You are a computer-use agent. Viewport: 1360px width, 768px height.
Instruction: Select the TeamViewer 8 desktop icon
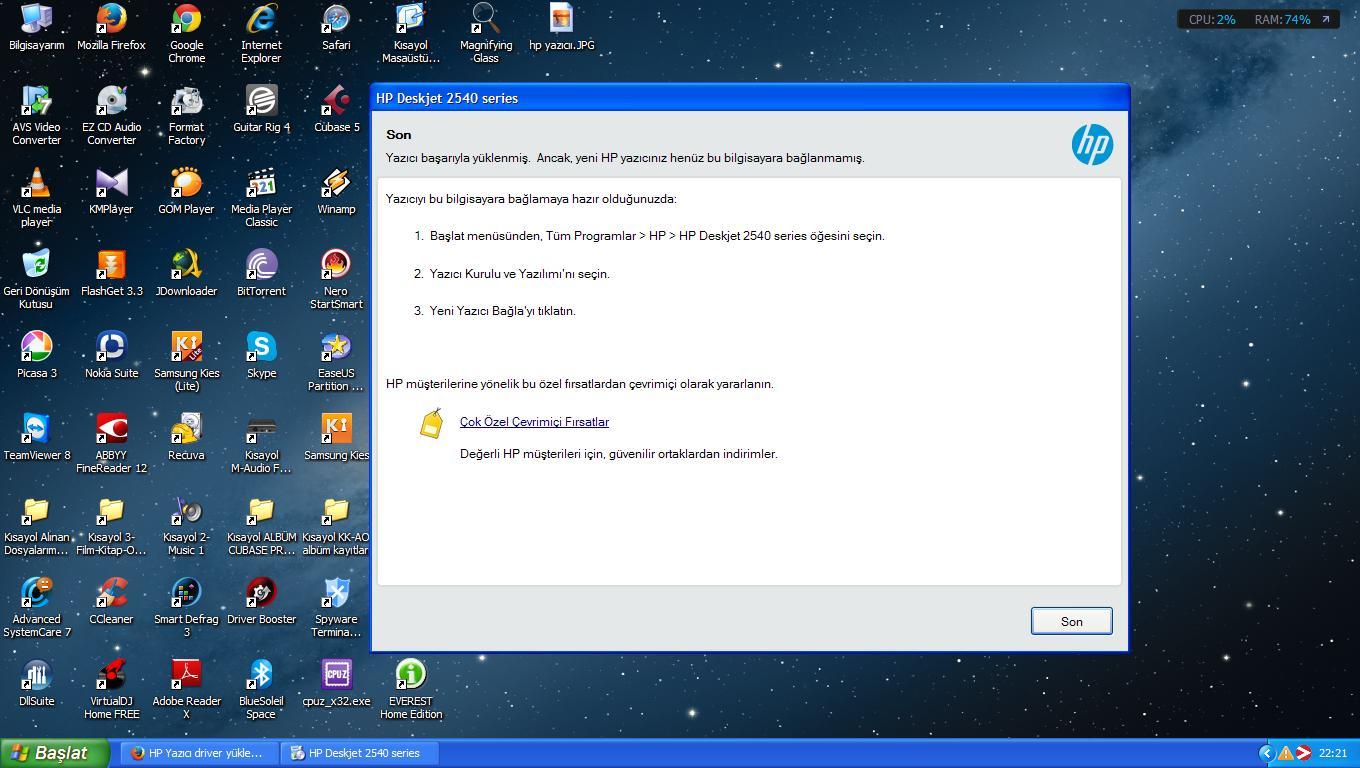36,437
